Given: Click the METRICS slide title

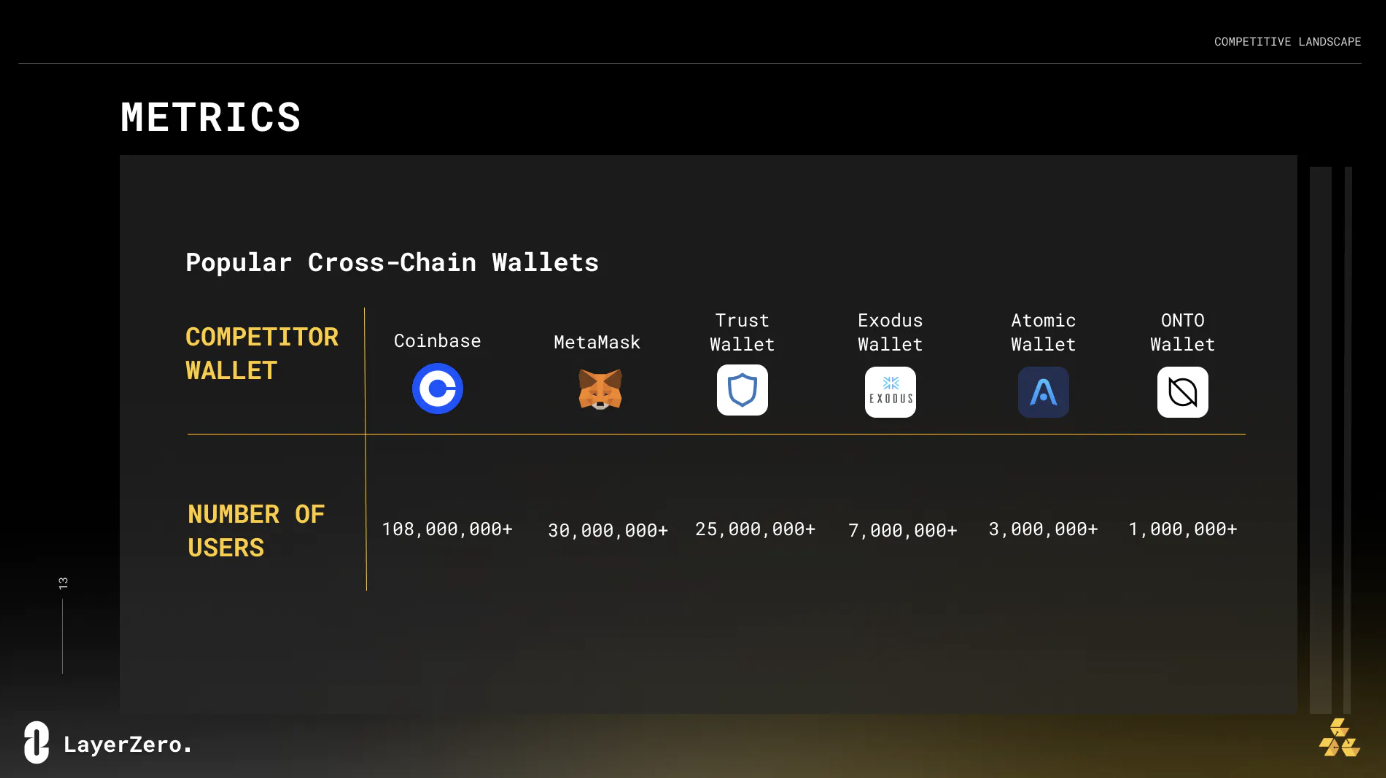Looking at the screenshot, I should tap(210, 117).
